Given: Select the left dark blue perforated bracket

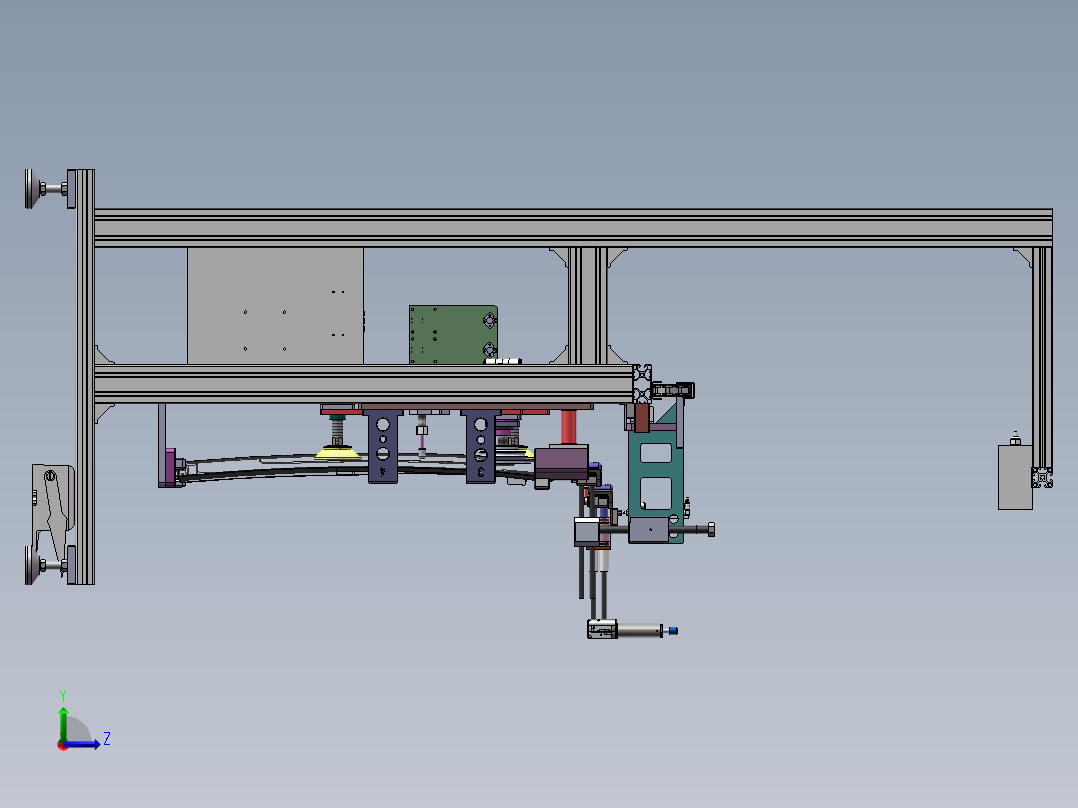Looking at the screenshot, I should click(x=383, y=446).
